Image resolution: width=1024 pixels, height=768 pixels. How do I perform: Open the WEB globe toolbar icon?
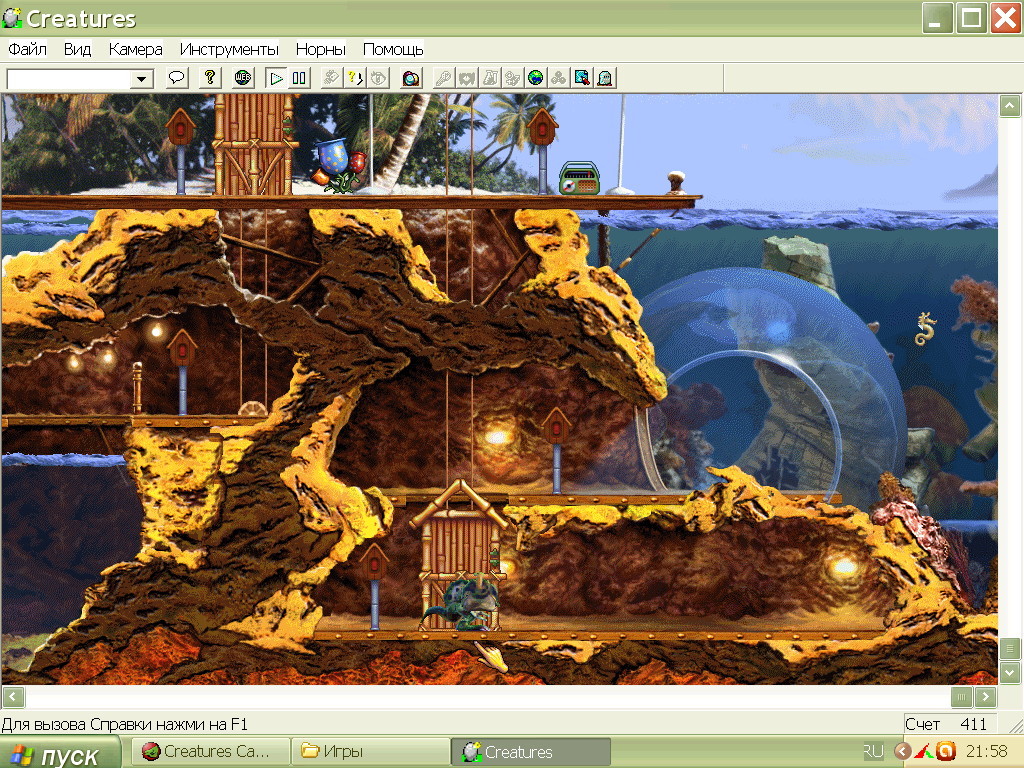(243, 78)
